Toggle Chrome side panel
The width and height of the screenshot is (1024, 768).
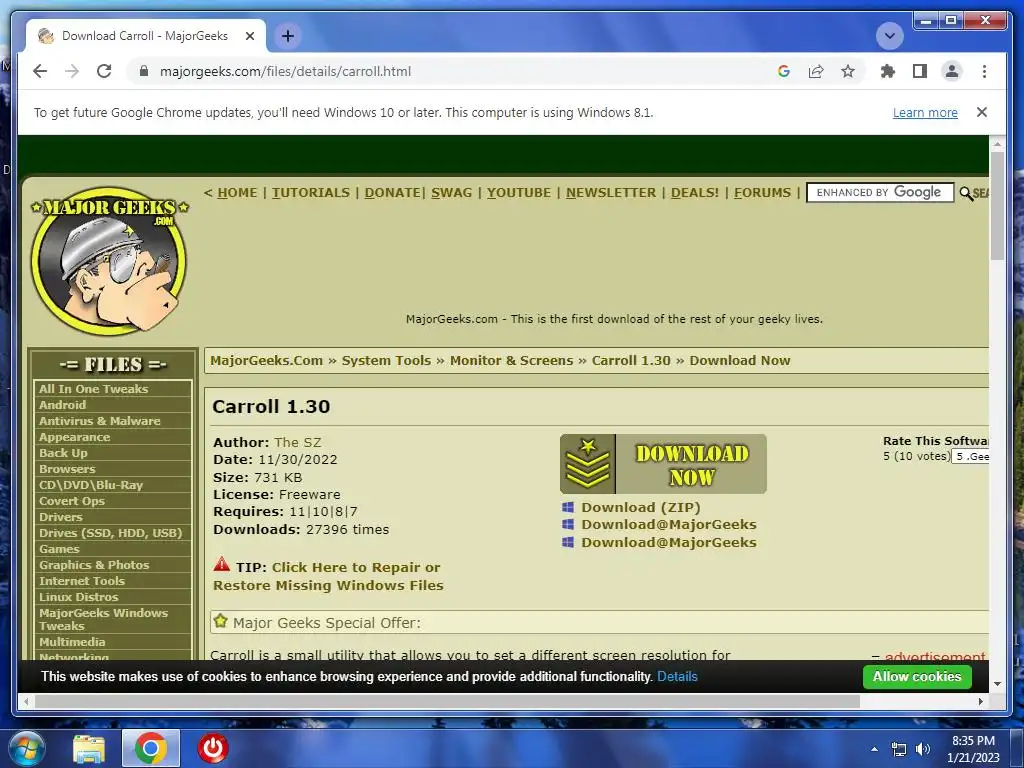coord(920,71)
